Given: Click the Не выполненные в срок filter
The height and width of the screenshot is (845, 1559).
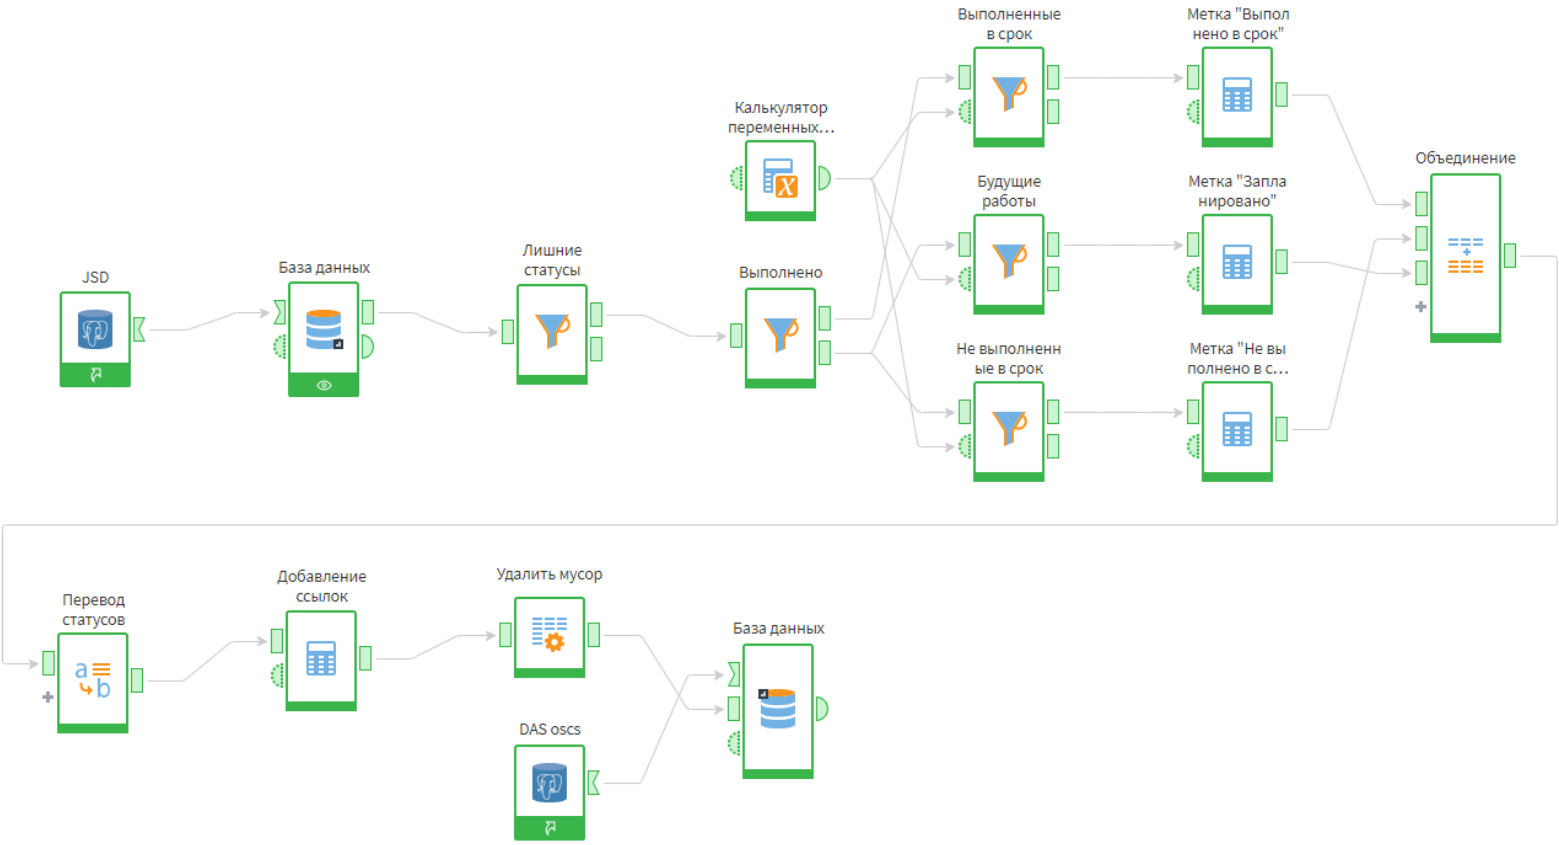Looking at the screenshot, I should [1009, 431].
